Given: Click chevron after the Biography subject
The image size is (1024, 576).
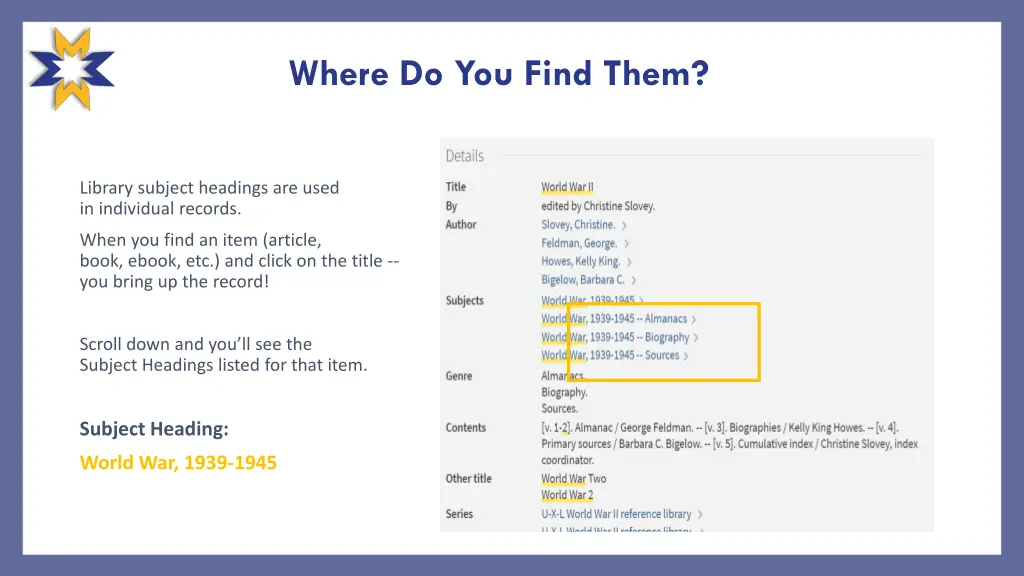Looking at the screenshot, I should (696, 338).
